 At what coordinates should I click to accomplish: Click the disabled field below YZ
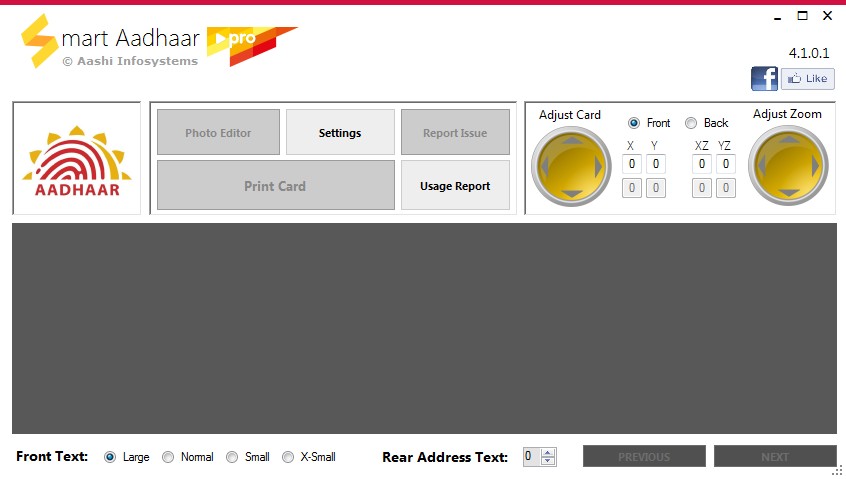tap(726, 188)
